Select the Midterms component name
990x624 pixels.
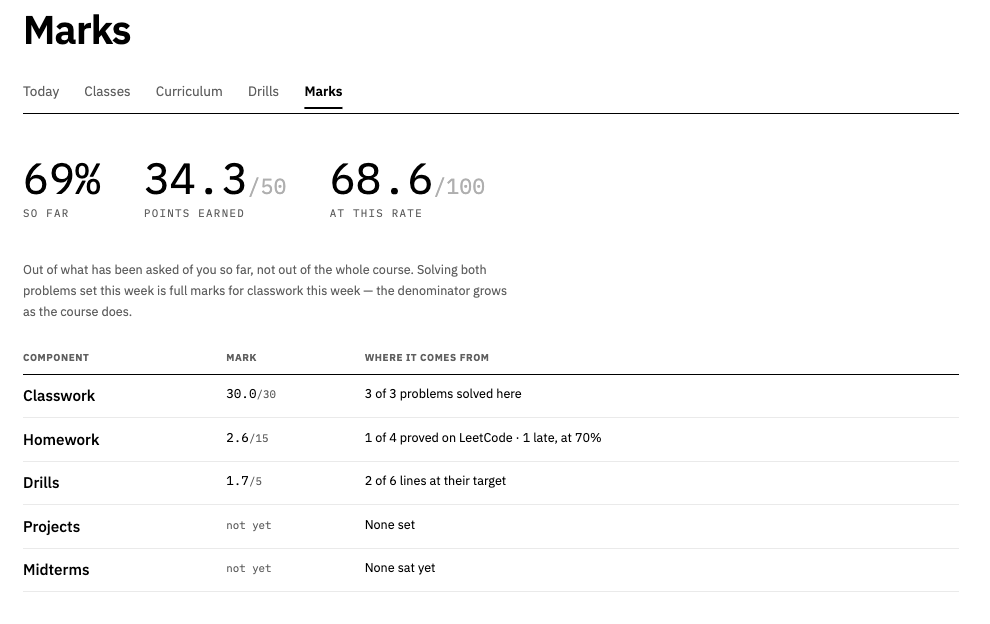56,570
